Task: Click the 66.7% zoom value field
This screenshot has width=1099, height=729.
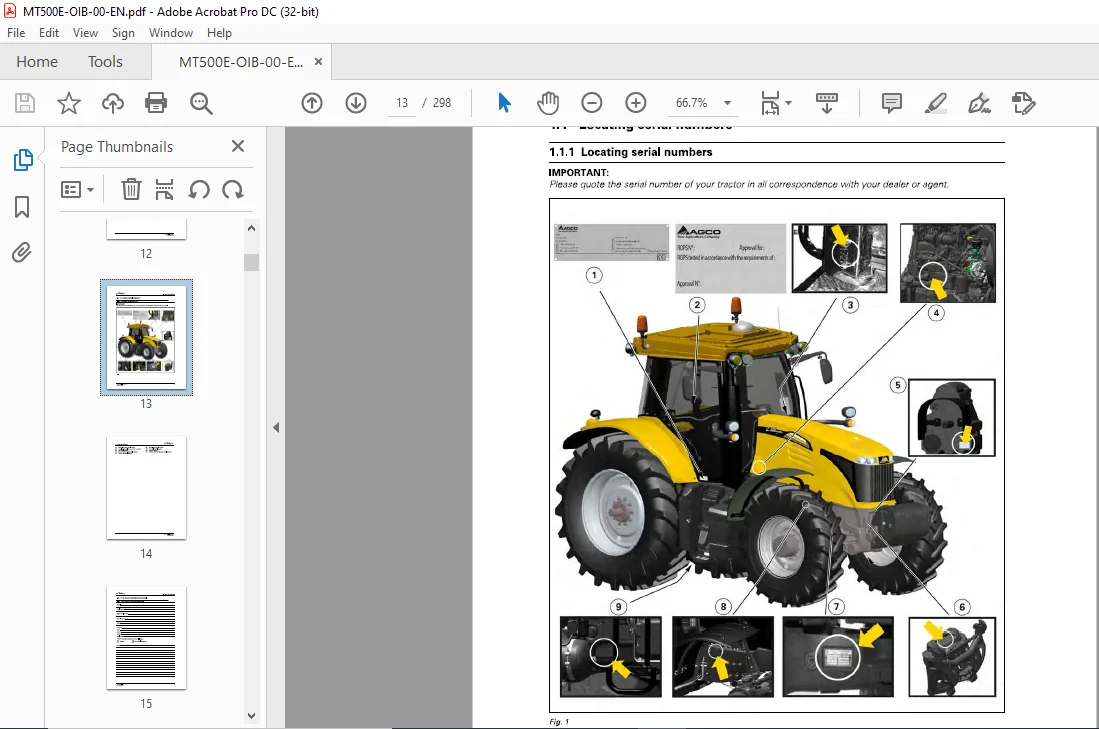Action: pyautogui.click(x=691, y=103)
